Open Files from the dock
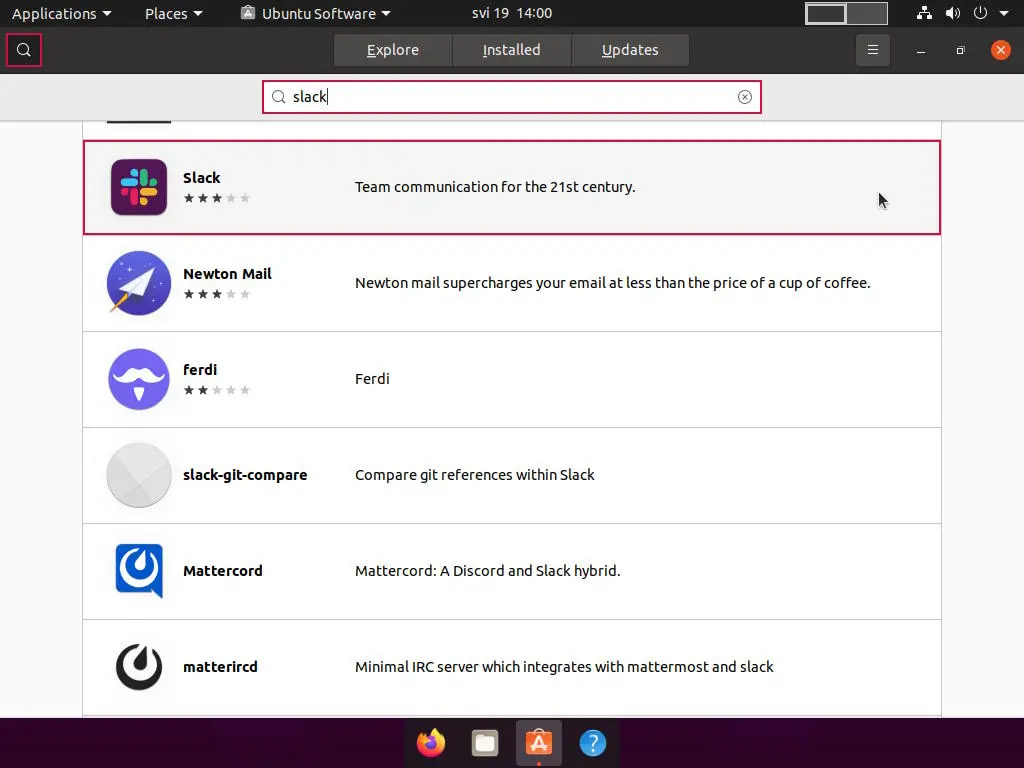 point(485,743)
